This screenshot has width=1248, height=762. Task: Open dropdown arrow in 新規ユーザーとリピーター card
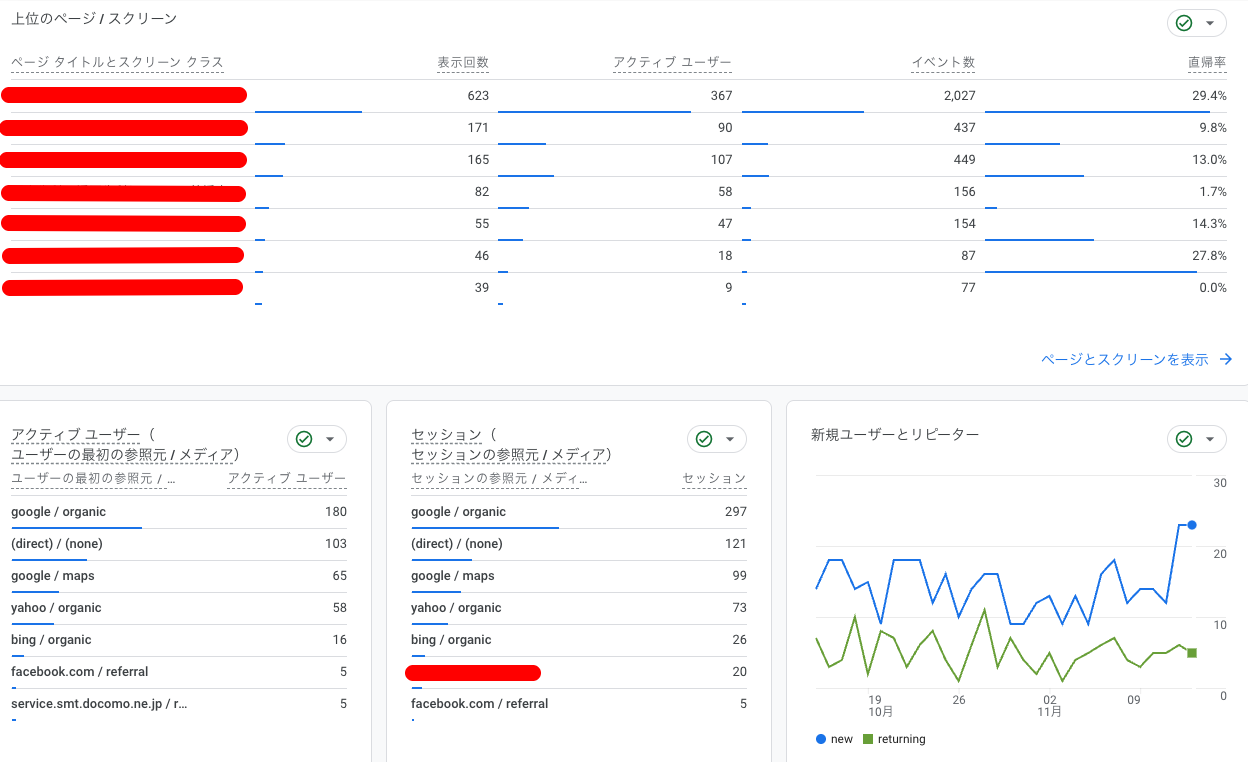(1210, 439)
